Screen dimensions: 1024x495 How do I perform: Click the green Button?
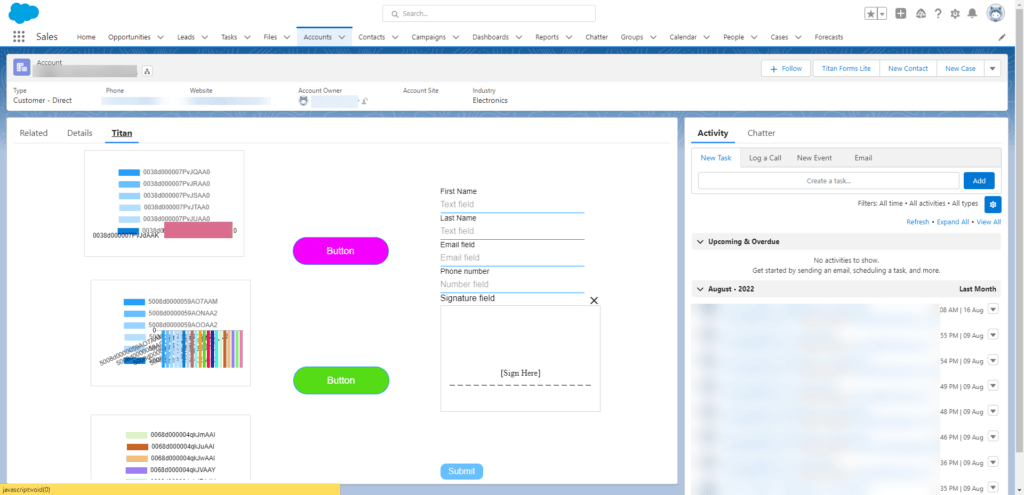340,380
